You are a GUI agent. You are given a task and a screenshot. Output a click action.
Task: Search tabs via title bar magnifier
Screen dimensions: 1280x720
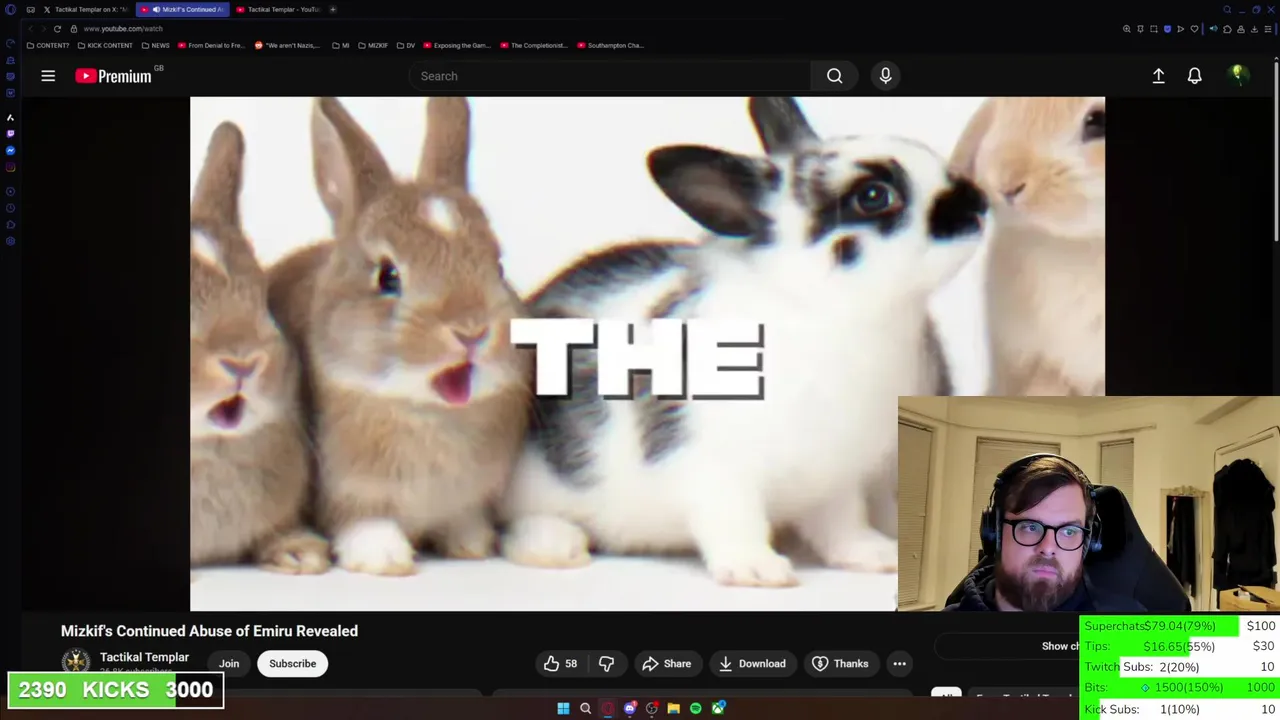pyautogui.click(x=1227, y=10)
